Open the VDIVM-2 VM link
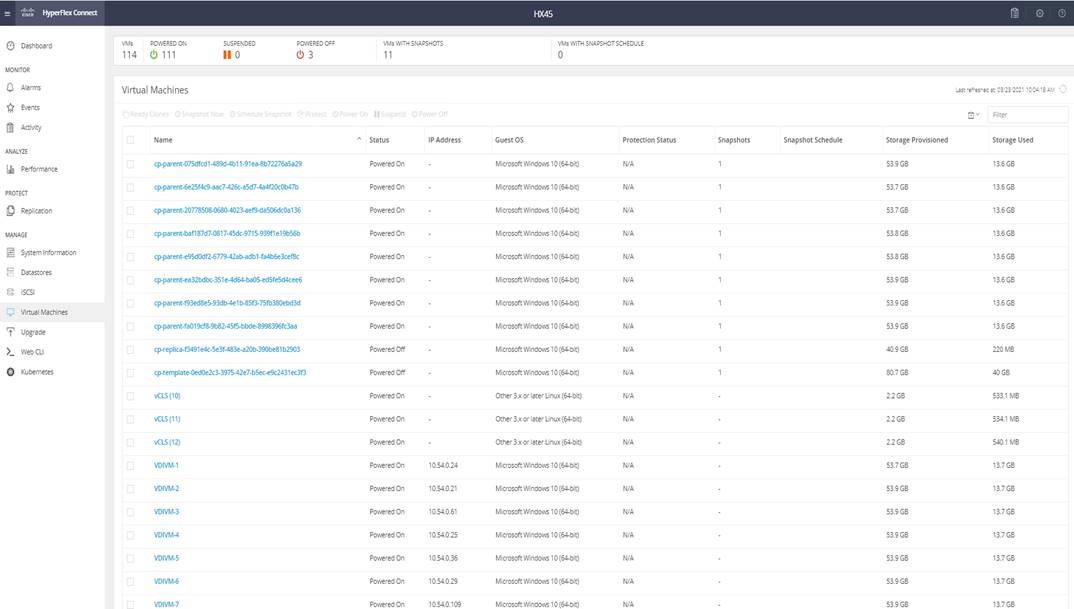 point(166,489)
